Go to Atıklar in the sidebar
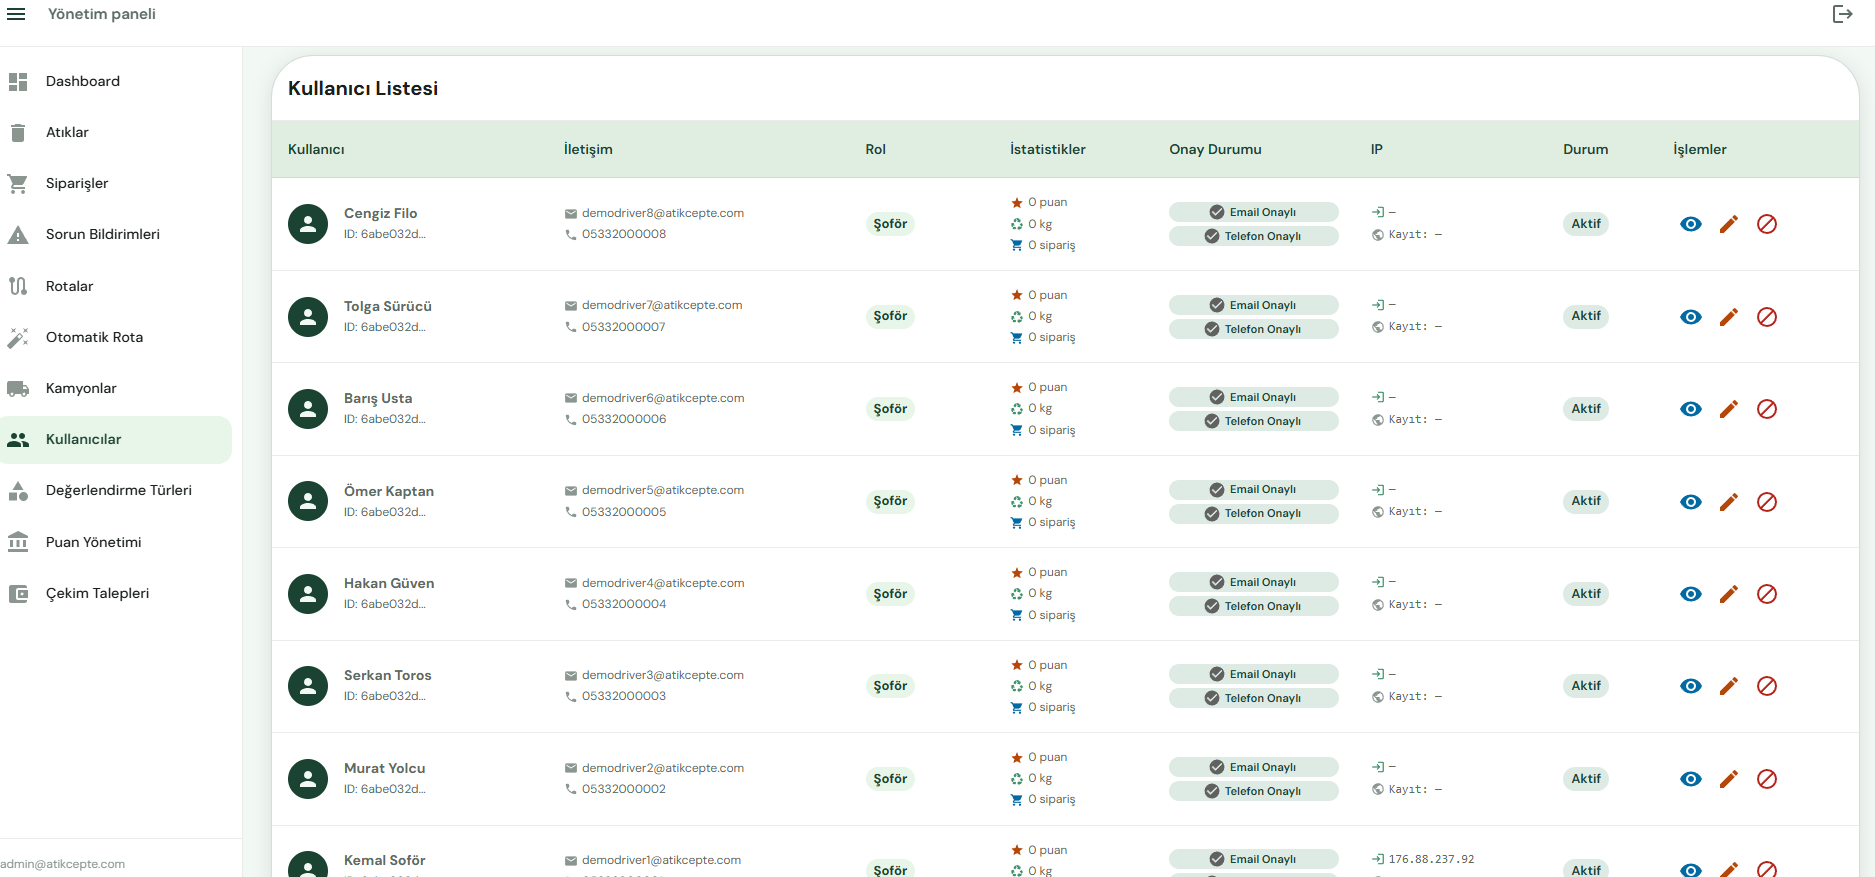 (116, 132)
